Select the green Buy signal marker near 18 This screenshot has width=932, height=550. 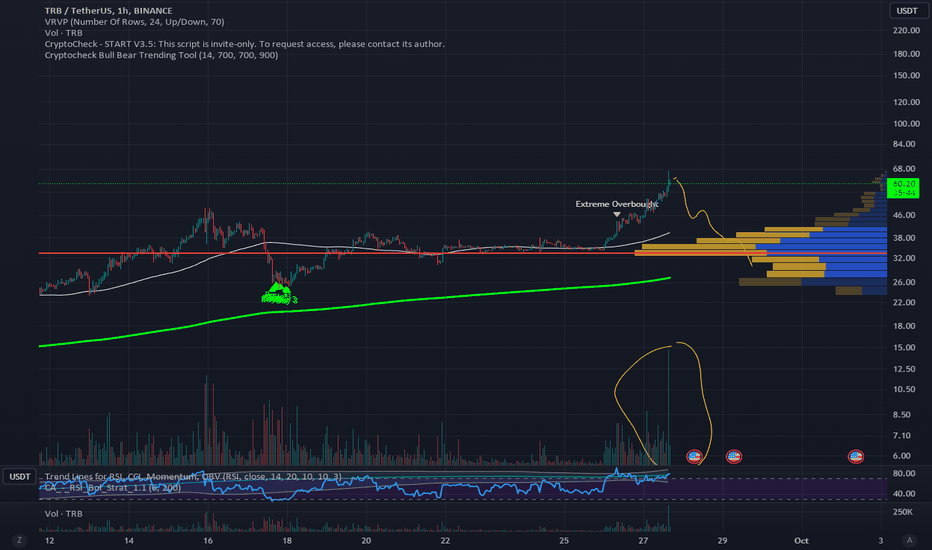(x=278, y=294)
